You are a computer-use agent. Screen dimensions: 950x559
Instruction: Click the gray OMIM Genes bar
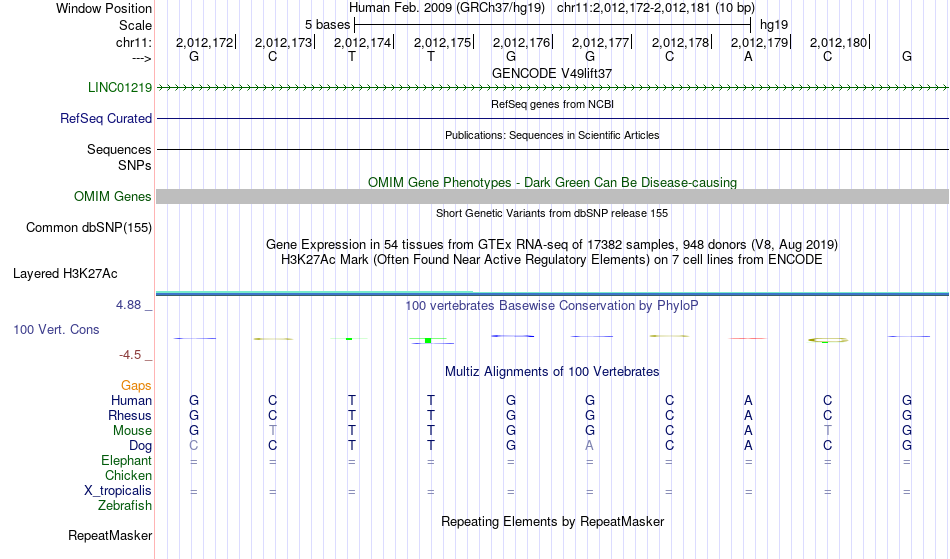click(552, 196)
